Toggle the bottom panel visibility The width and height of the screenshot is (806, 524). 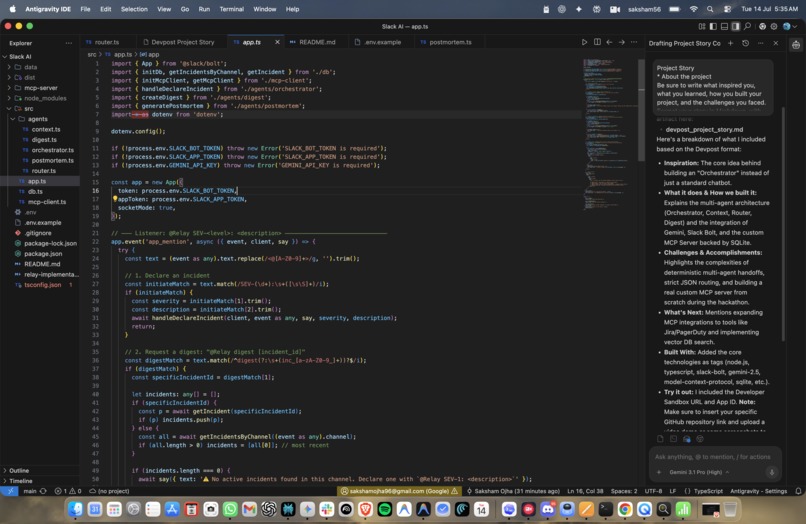(x=725, y=26)
